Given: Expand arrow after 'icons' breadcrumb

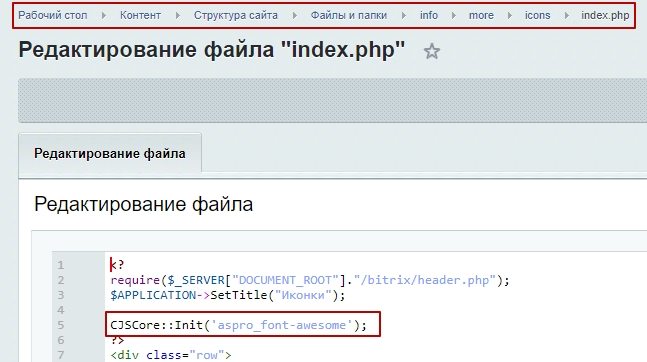Looking at the screenshot, I should tap(567, 16).
